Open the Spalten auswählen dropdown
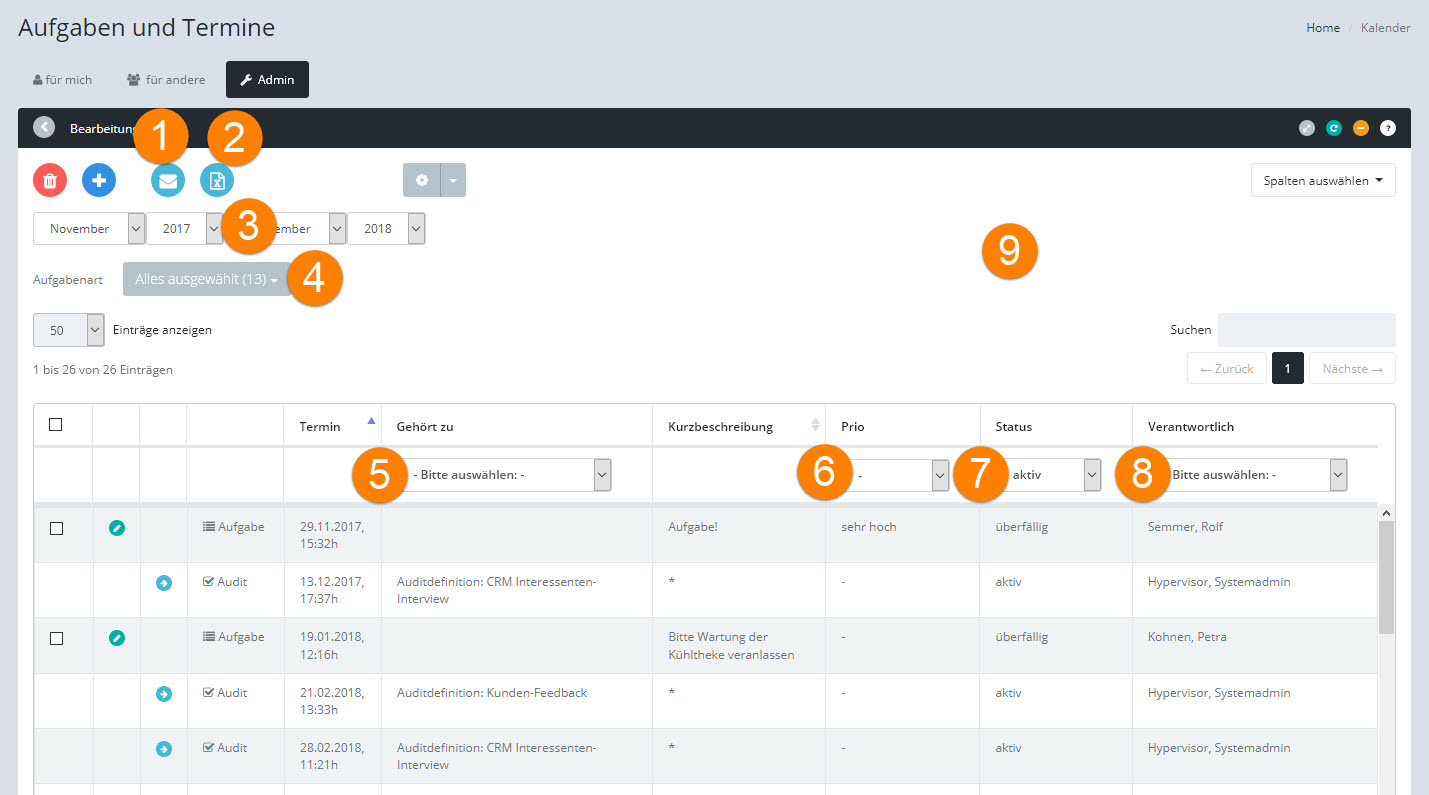1429x795 pixels. (1322, 181)
